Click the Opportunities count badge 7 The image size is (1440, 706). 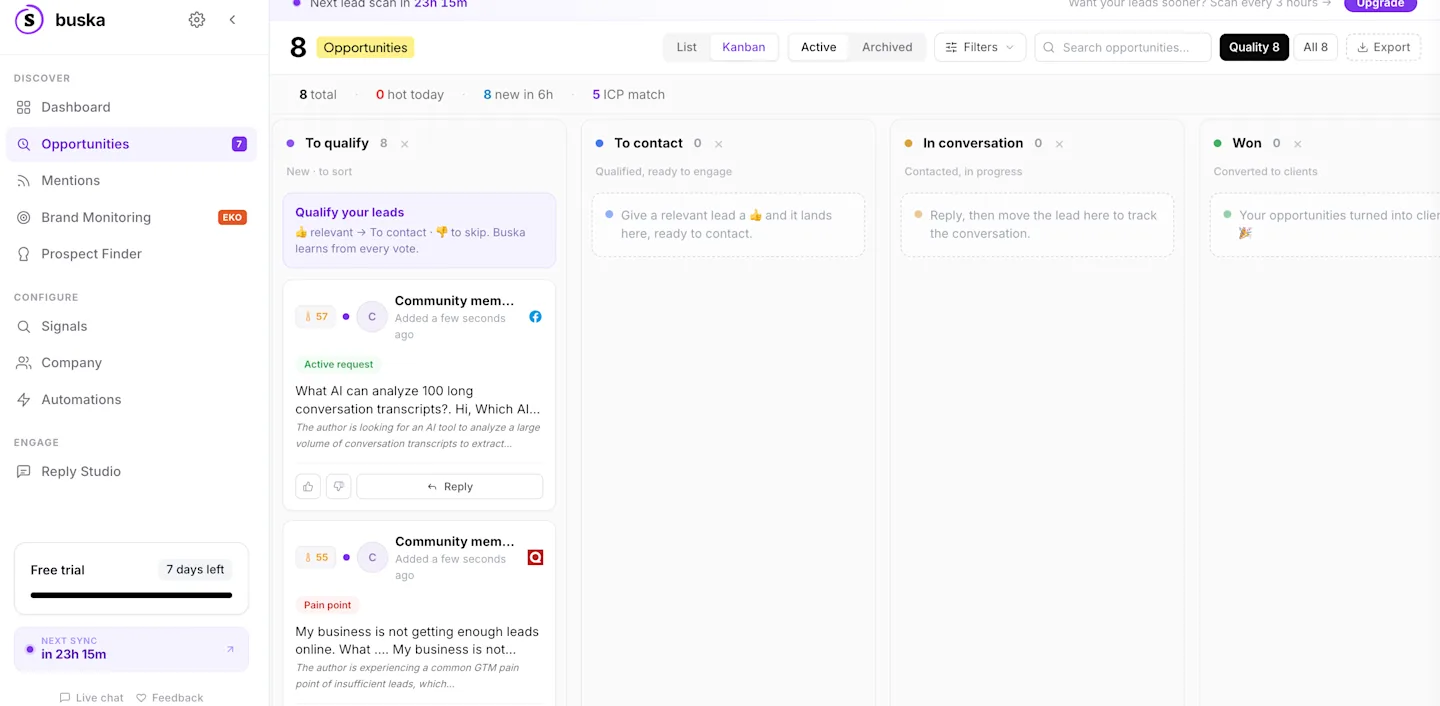239,144
